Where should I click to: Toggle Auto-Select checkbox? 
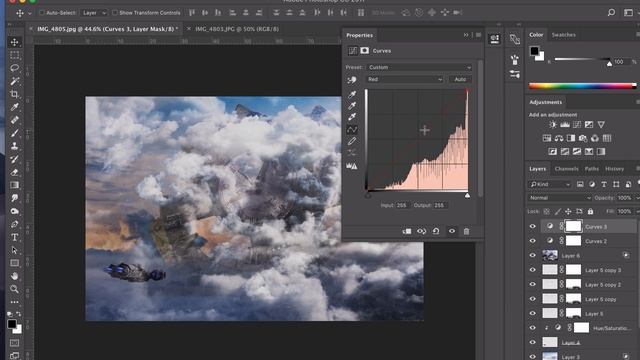pos(41,13)
